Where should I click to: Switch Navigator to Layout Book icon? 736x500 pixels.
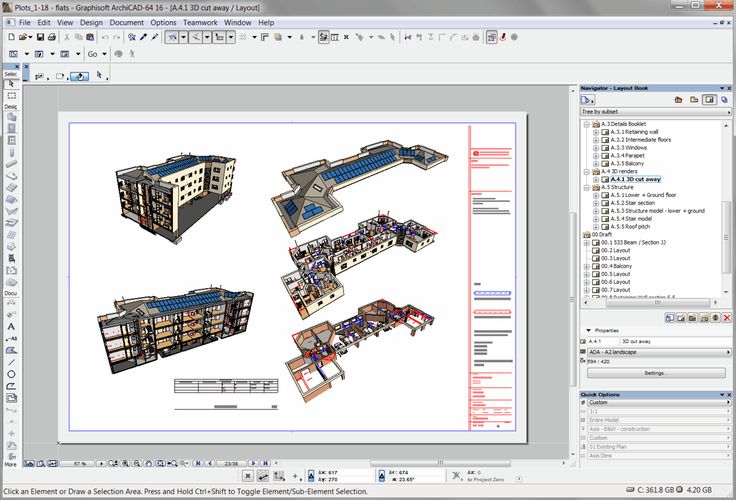coord(708,100)
